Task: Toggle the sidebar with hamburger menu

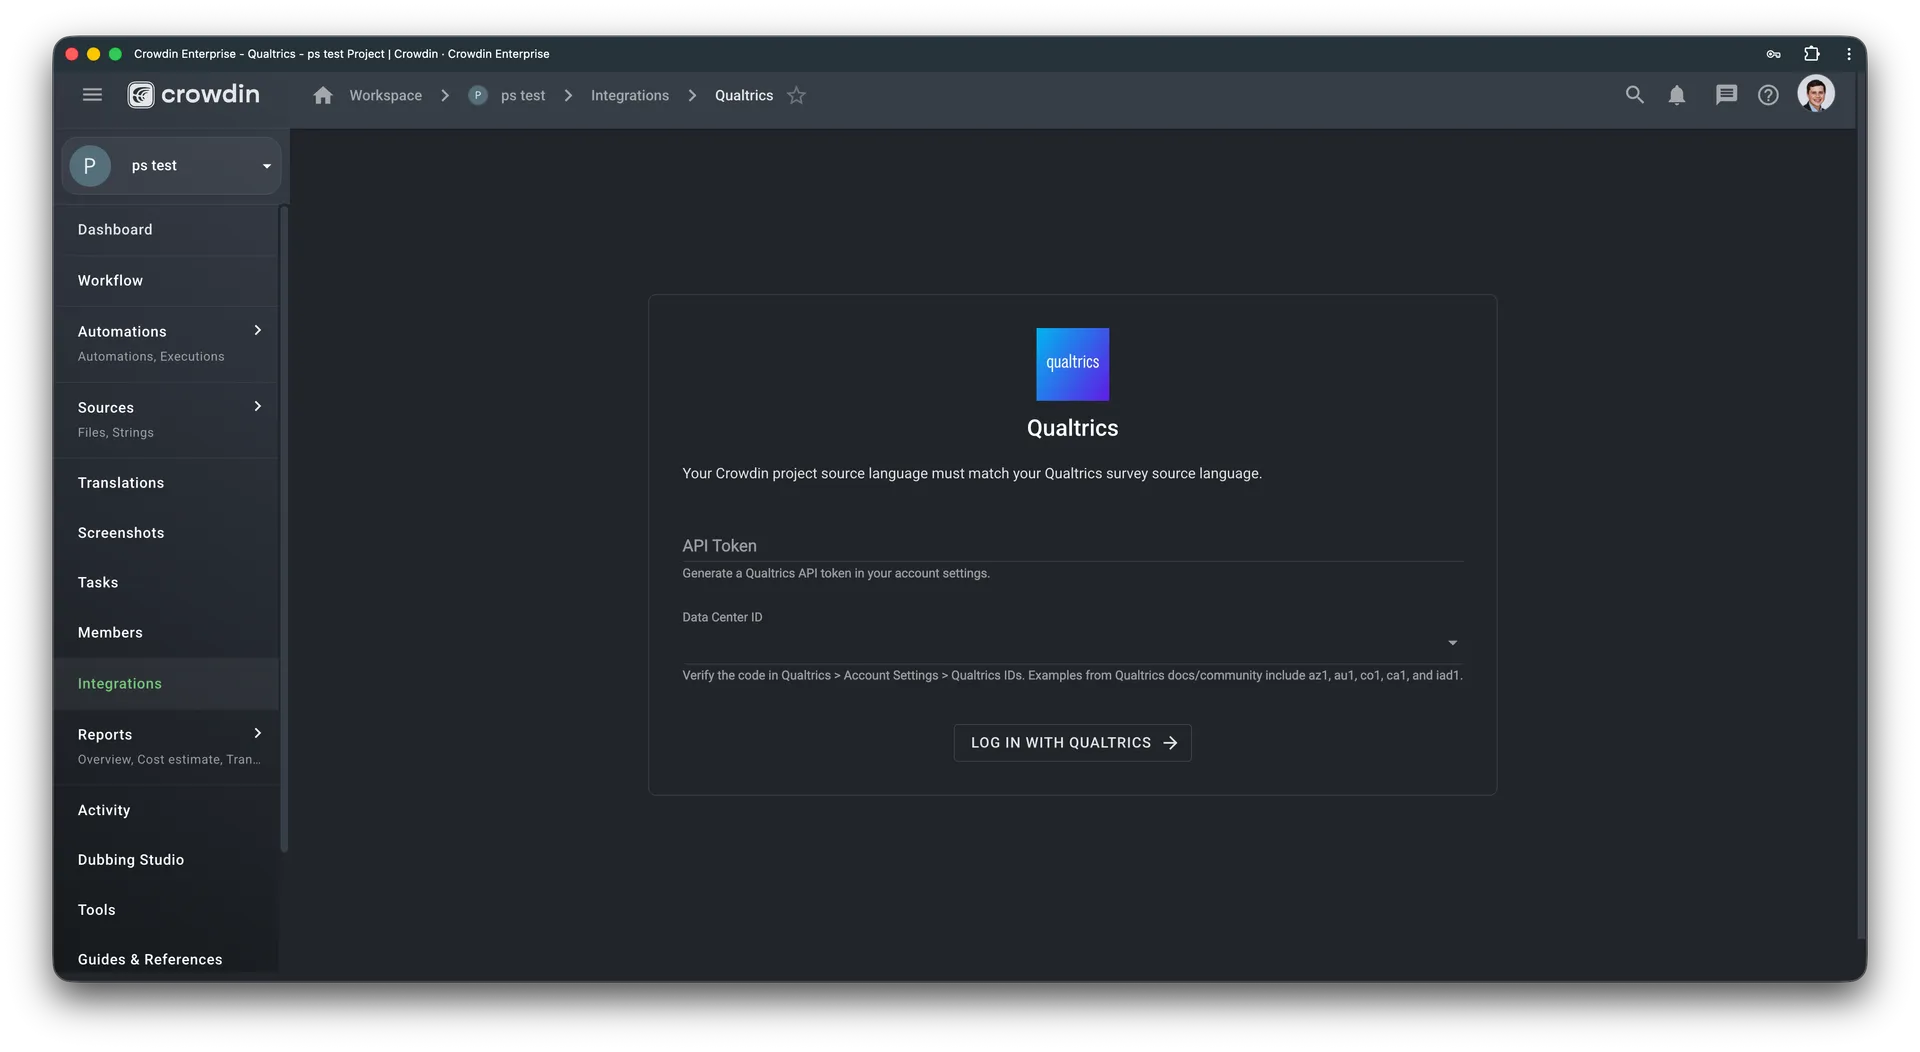Action: coord(92,94)
